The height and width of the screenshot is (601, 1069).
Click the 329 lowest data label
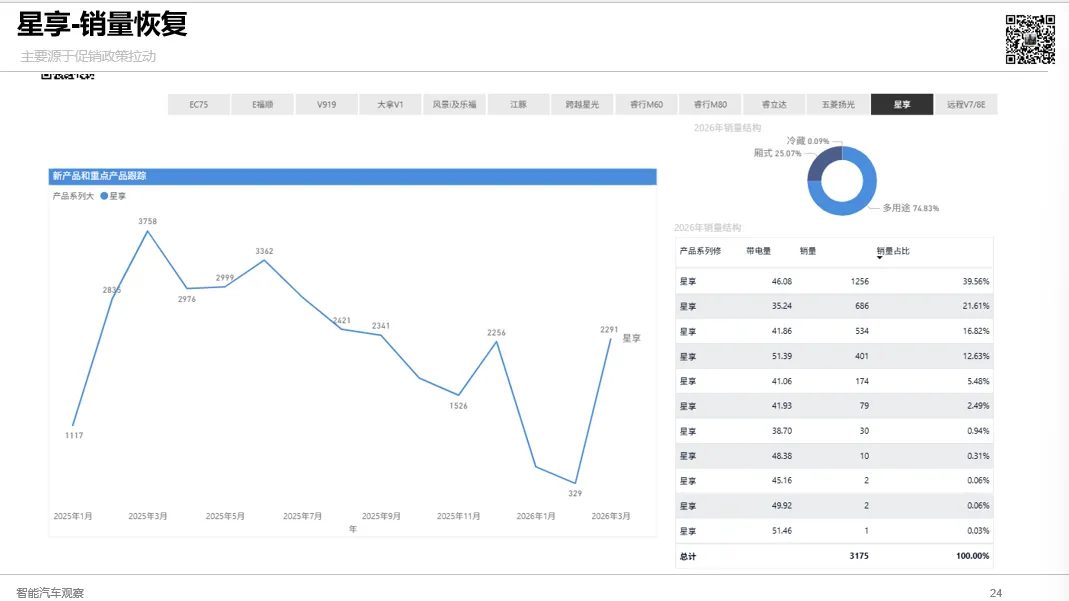(575, 493)
